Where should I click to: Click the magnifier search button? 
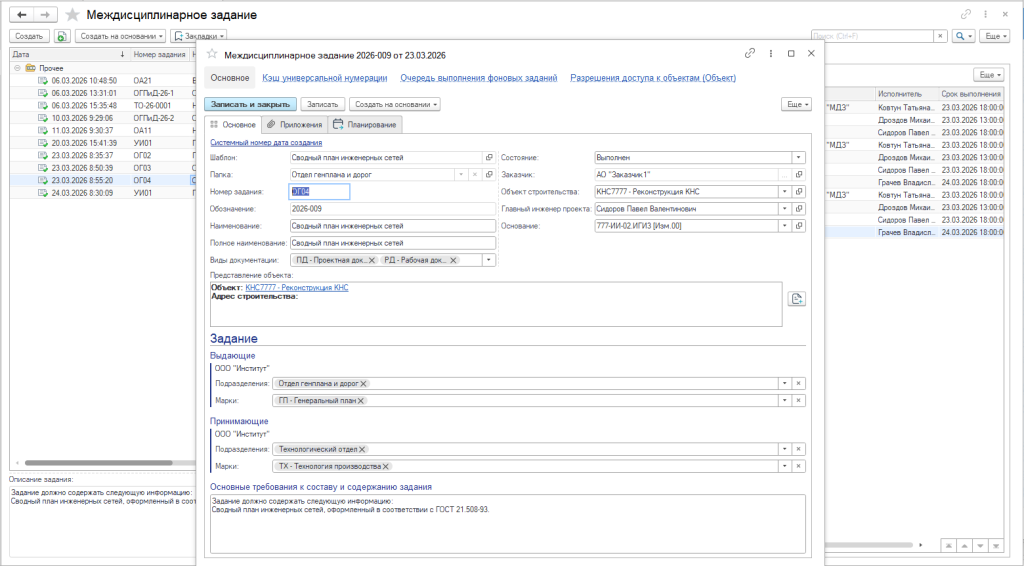963,36
